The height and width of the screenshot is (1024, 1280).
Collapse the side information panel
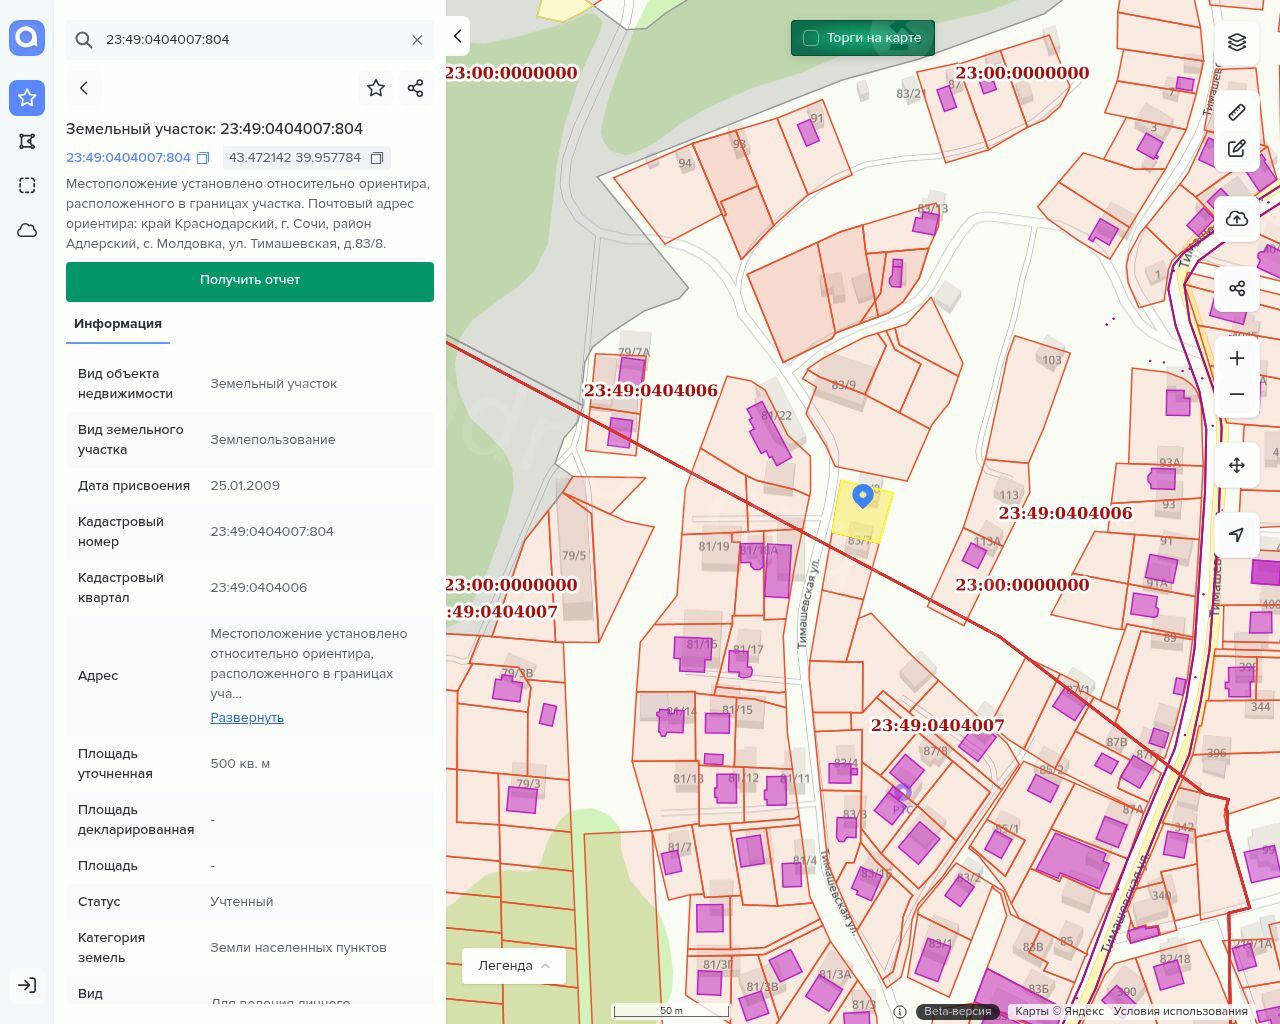458,37
